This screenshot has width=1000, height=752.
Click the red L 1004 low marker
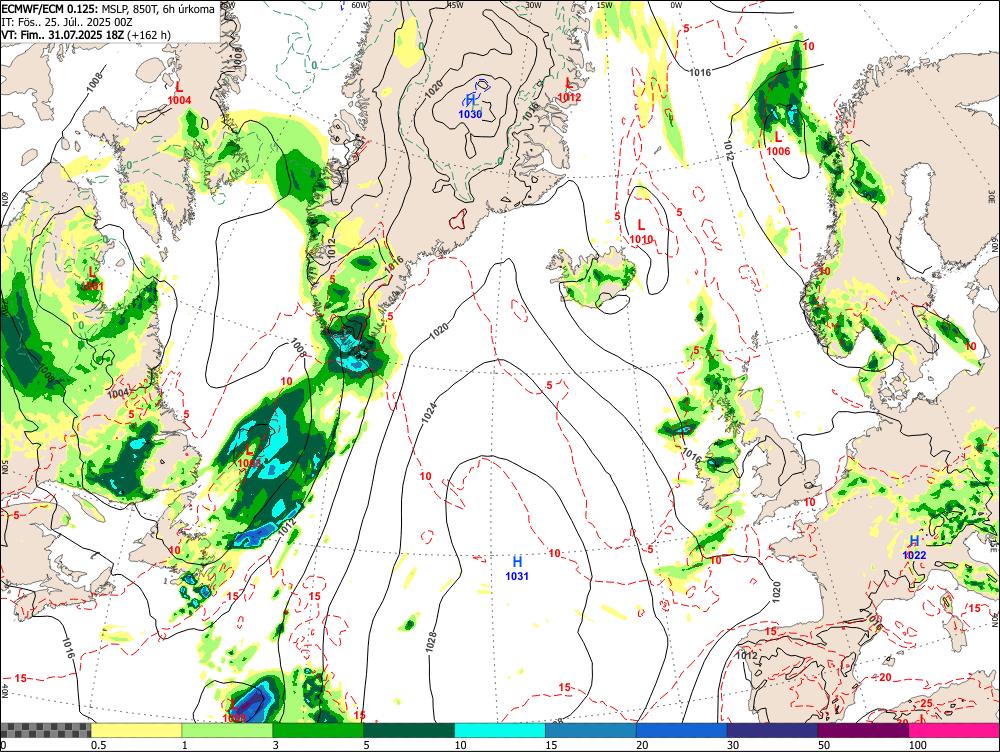(180, 92)
